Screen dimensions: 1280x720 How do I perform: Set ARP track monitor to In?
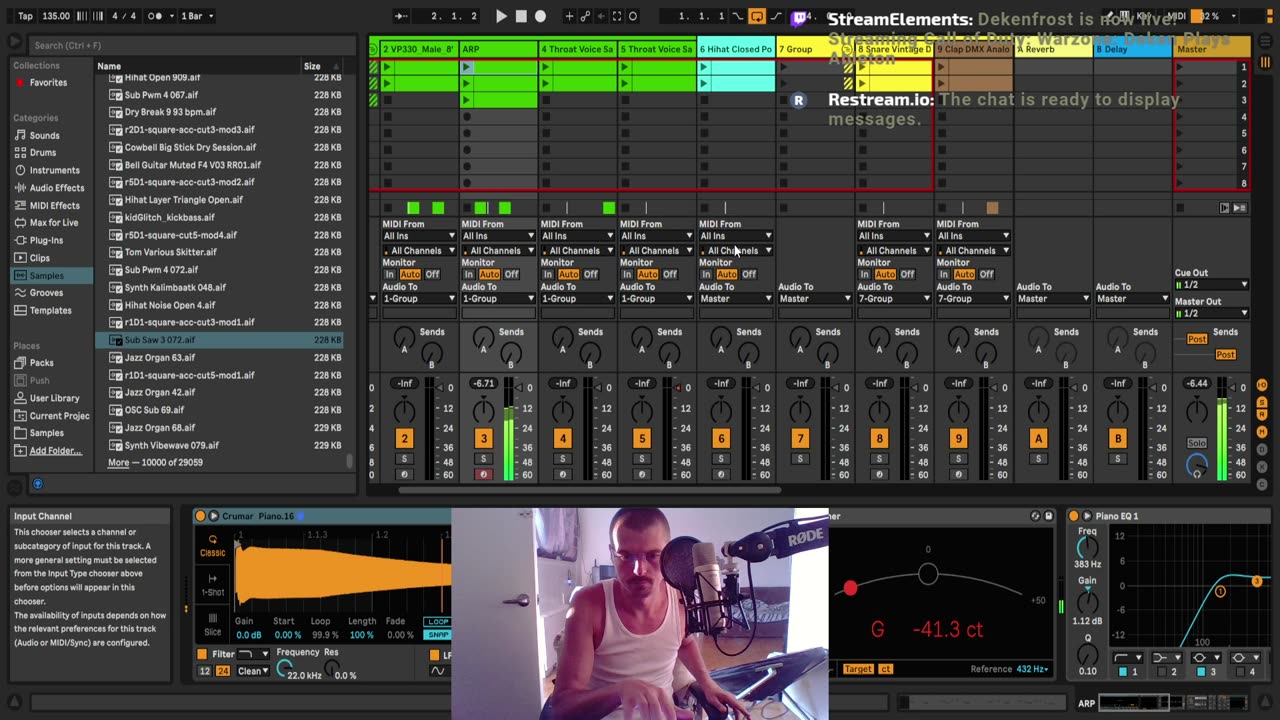(x=468, y=274)
